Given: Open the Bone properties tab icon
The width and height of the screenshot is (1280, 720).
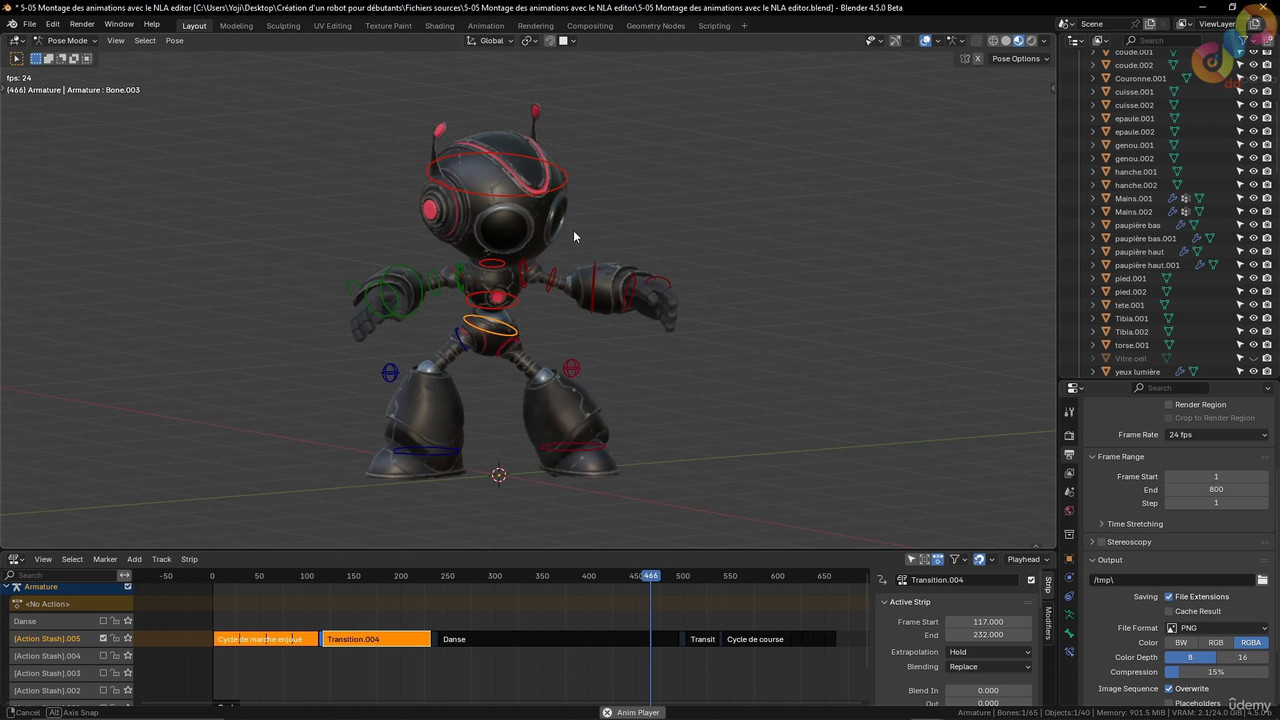Looking at the screenshot, I should [1069, 634].
